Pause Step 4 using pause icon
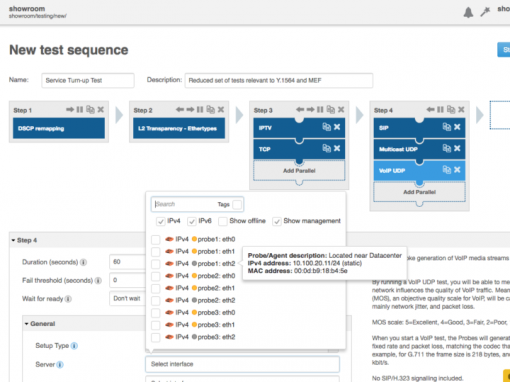 click(440, 110)
